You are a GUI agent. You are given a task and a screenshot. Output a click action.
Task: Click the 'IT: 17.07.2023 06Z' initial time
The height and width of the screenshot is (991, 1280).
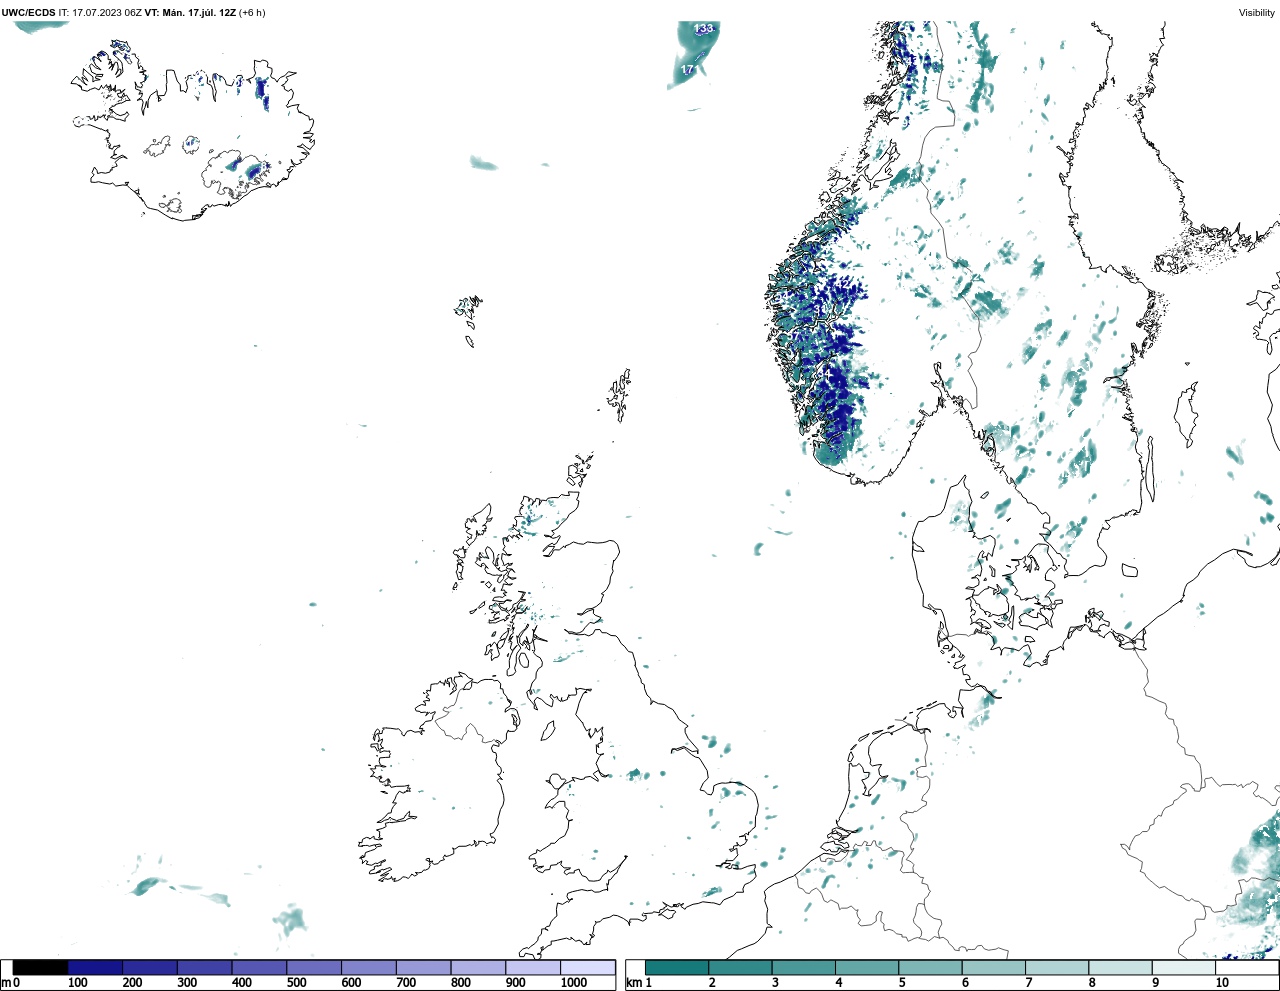(100, 13)
